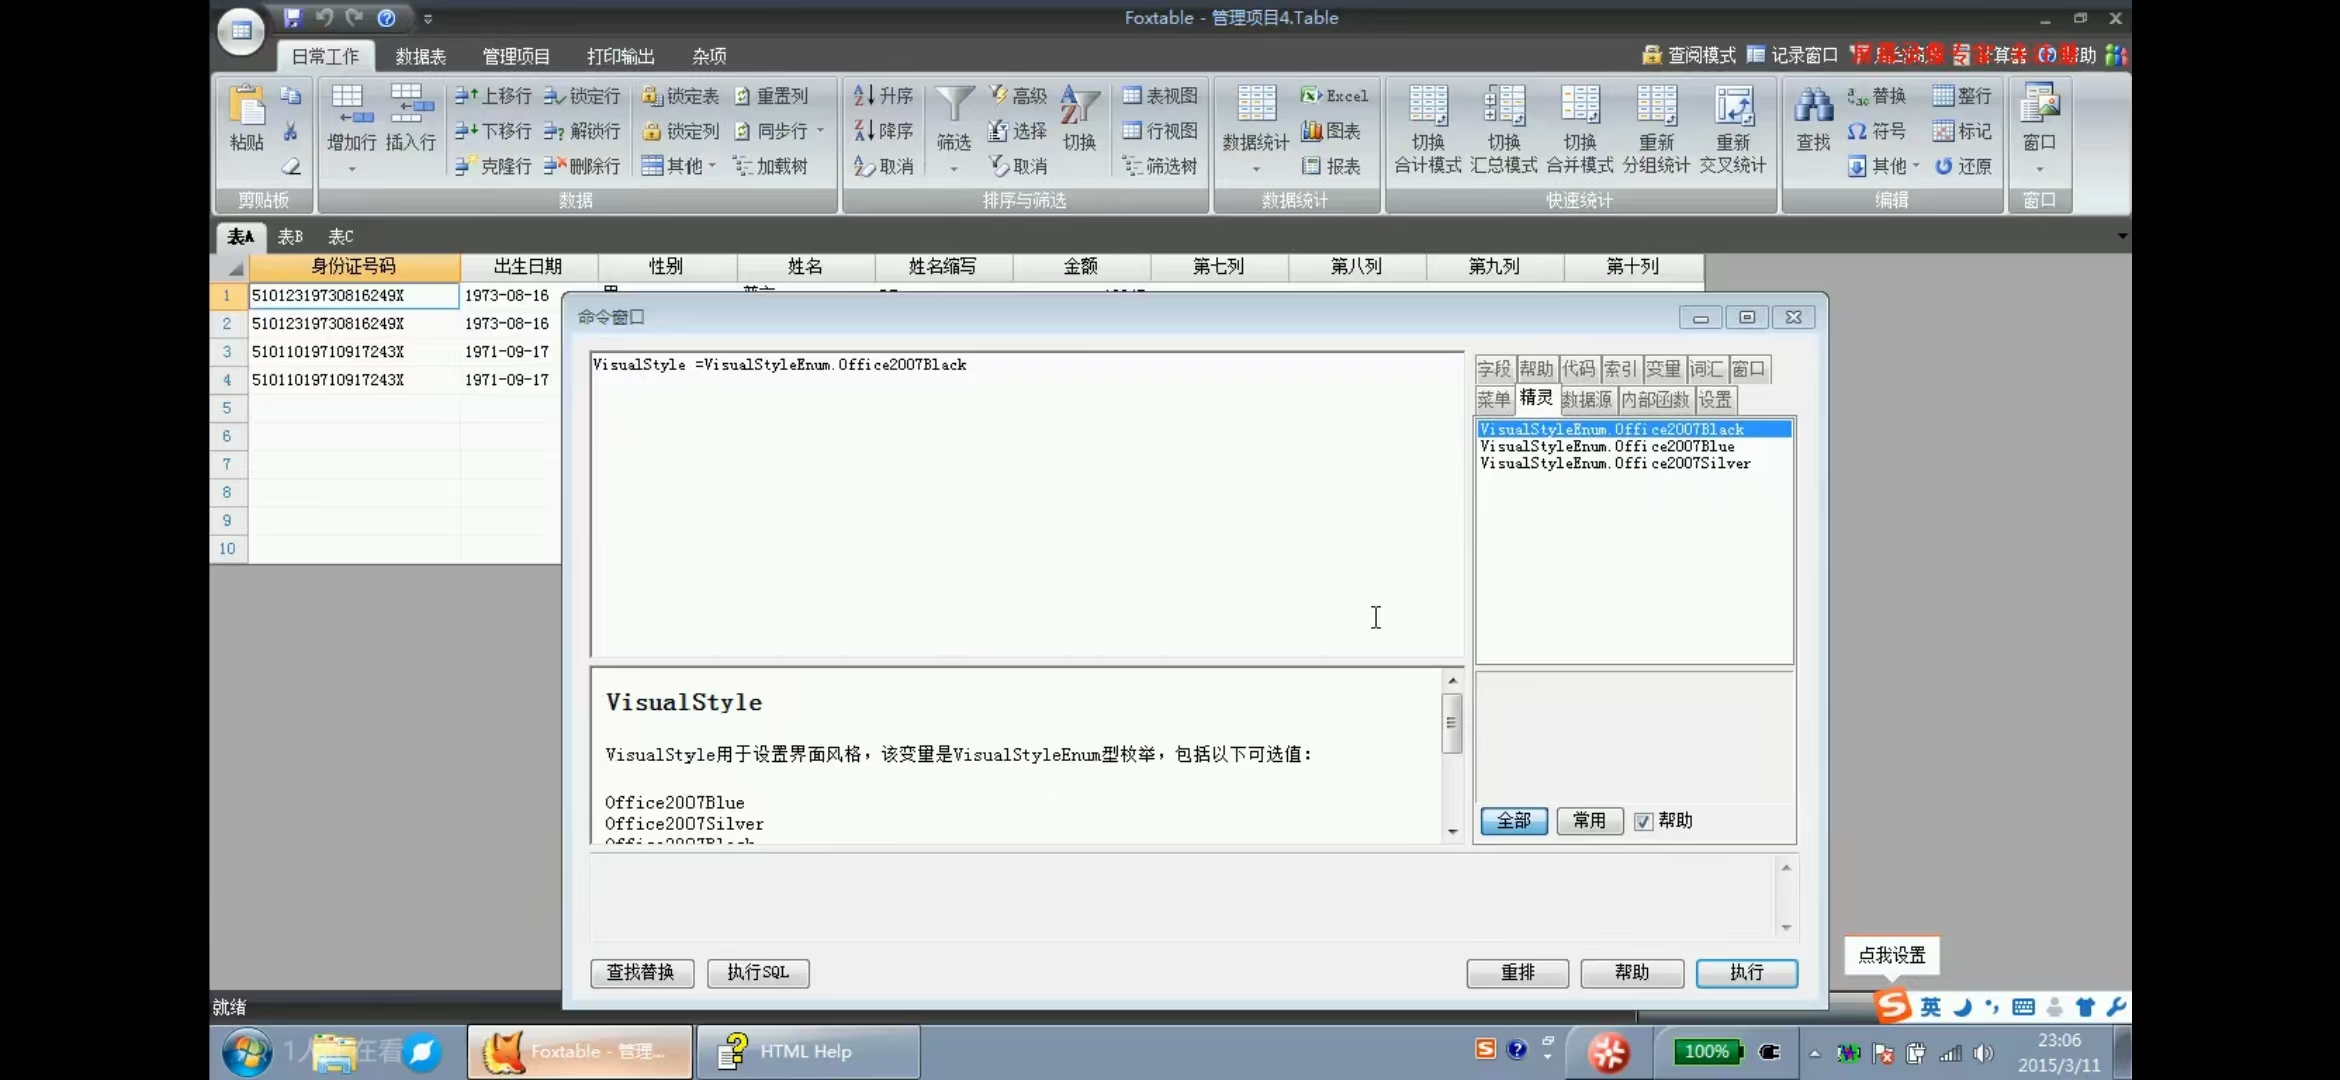Screen dimensions: 2340x1080
Task: Click Lock Table (锁定表)
Action: pyautogui.click(x=680, y=96)
